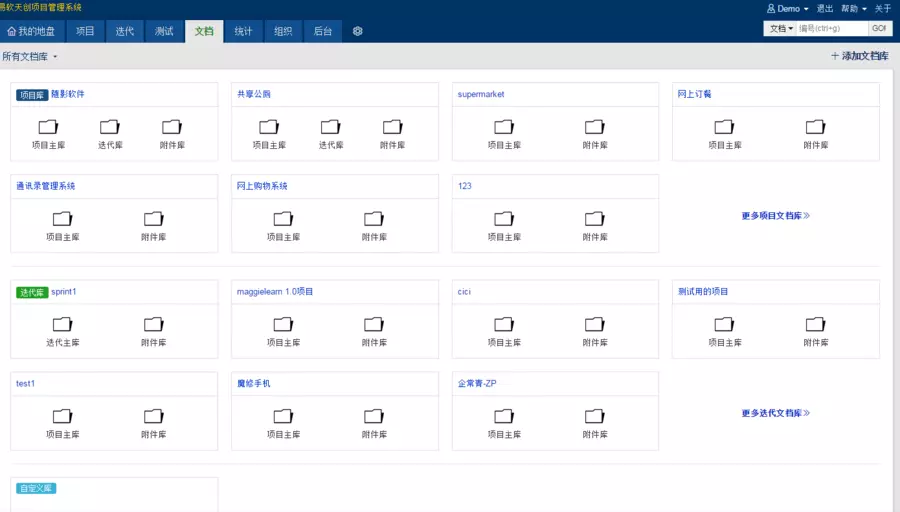Open 迭代库 folder under 共享公寓

pos(331,133)
